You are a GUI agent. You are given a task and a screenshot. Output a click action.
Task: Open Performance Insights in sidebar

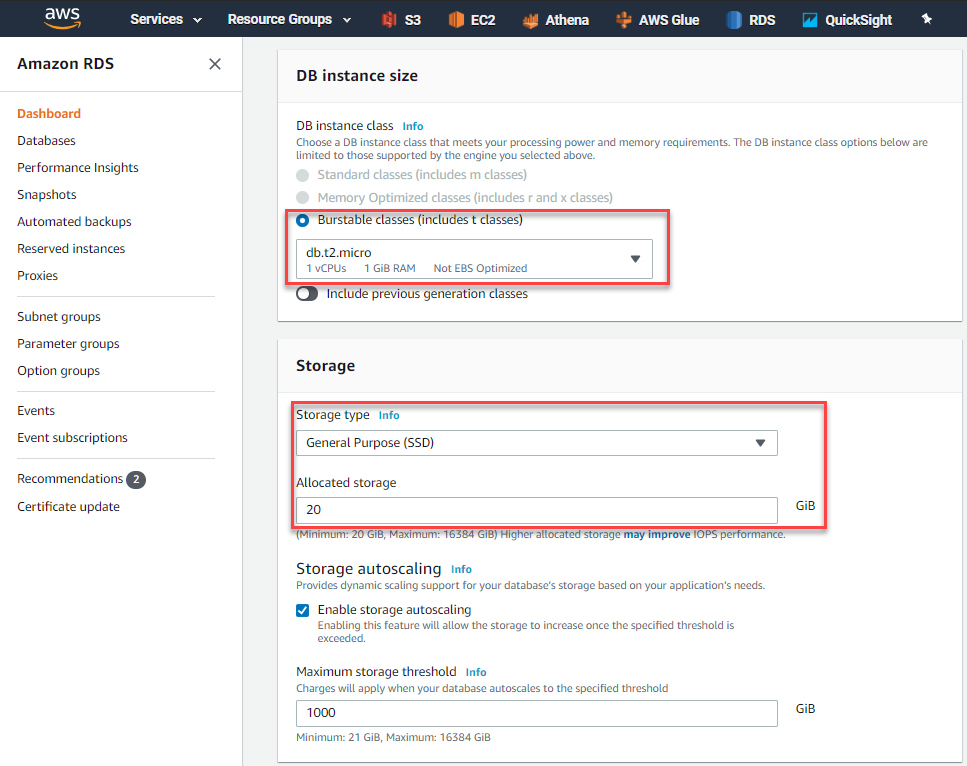pyautogui.click(x=78, y=168)
